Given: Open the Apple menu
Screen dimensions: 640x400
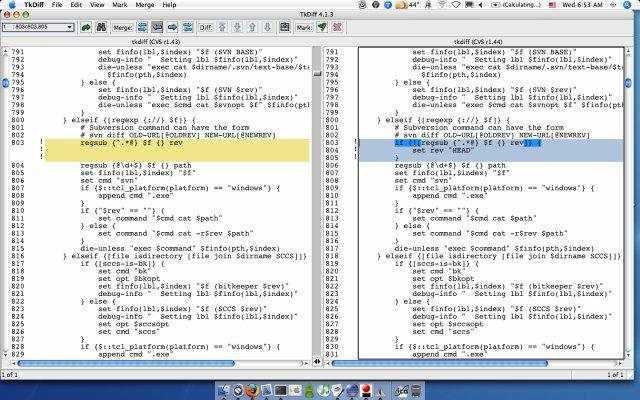Looking at the screenshot, I should (x=12, y=5).
